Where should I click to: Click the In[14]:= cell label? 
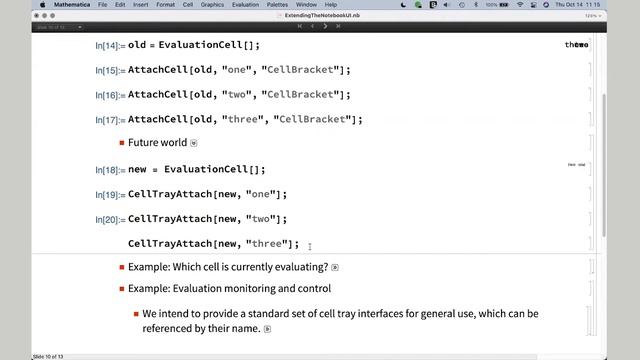point(110,46)
